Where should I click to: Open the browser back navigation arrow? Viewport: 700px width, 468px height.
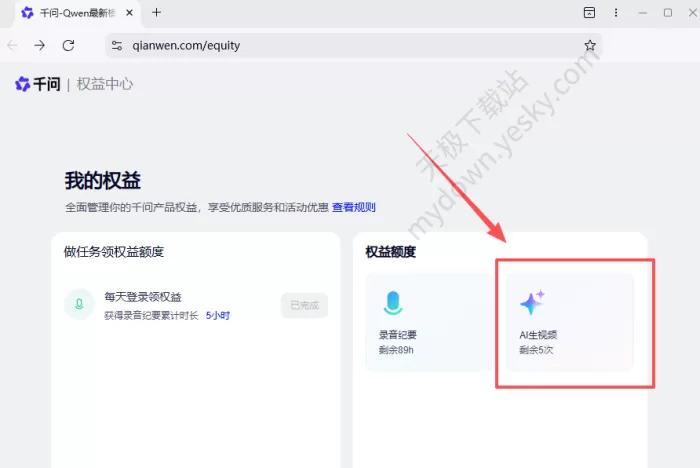[12, 45]
